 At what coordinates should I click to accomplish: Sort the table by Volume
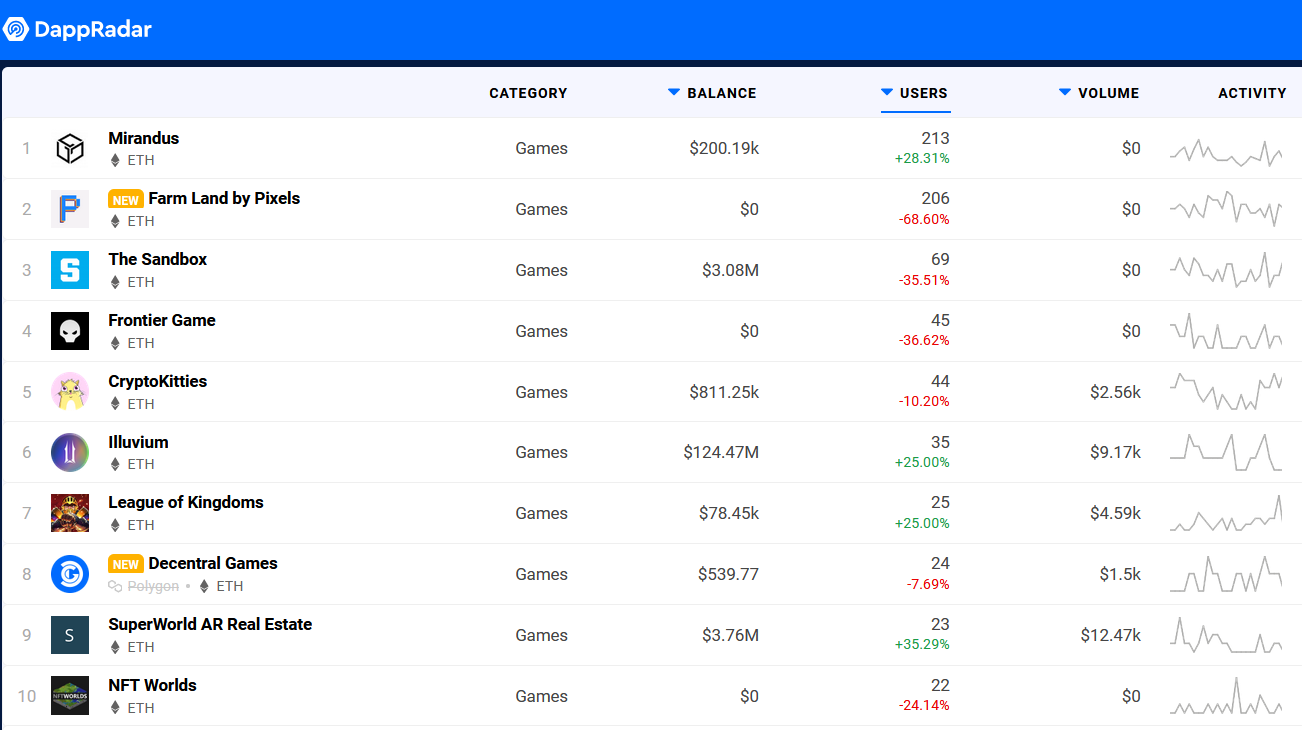pos(1099,93)
